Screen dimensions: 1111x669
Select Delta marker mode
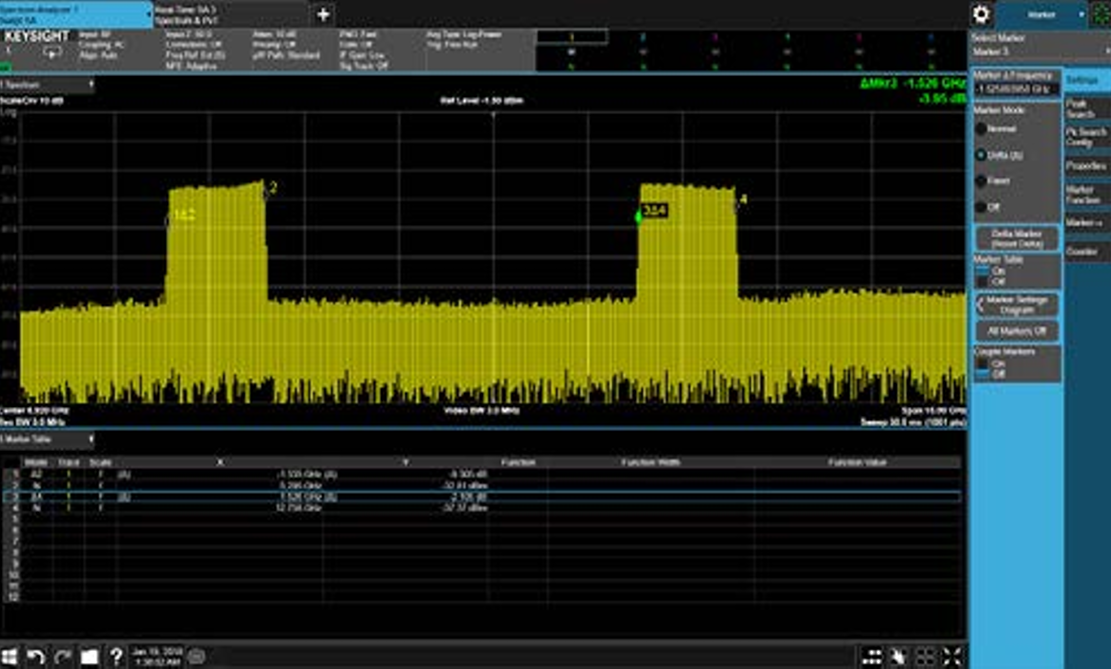[981, 154]
